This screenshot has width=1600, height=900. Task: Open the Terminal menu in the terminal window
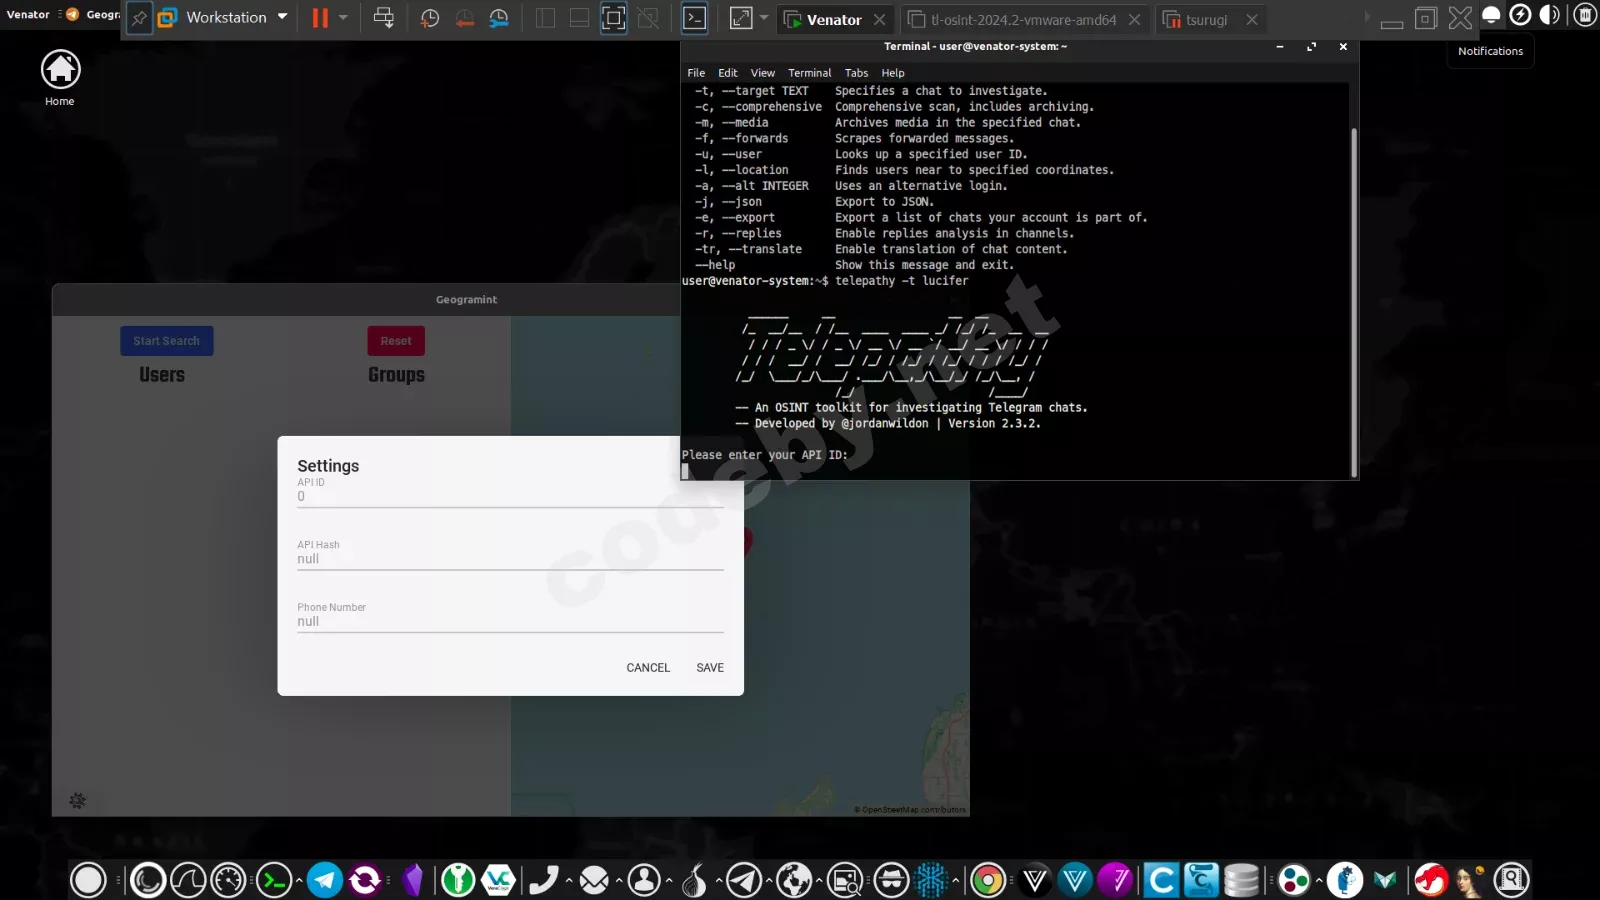(x=809, y=72)
